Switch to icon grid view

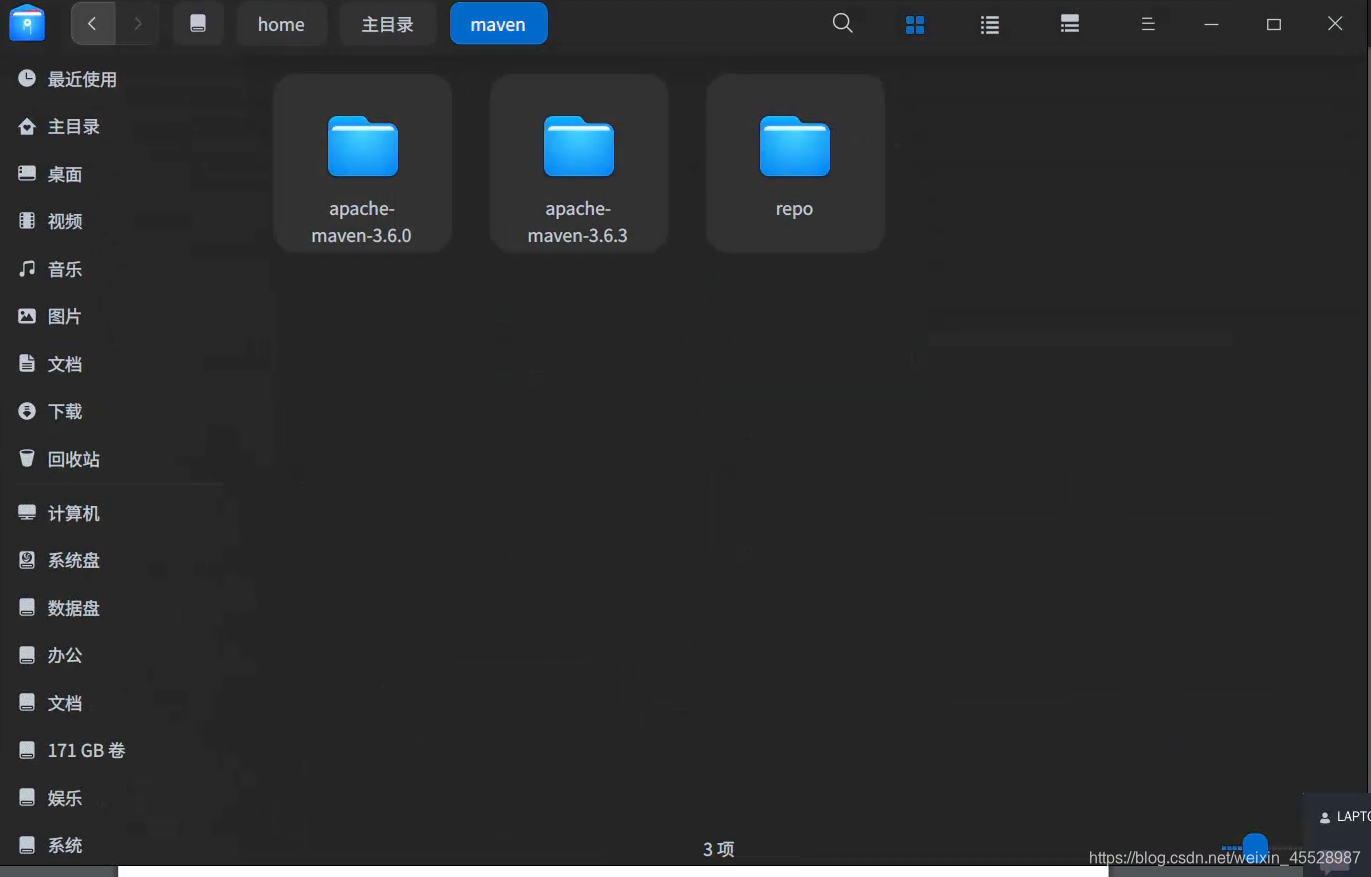[915, 25]
